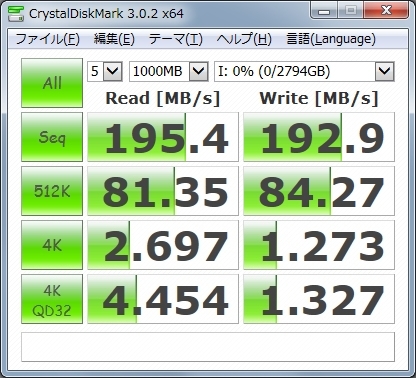Click the 512K read result 81.35
The height and width of the screenshot is (378, 416).
click(x=163, y=191)
